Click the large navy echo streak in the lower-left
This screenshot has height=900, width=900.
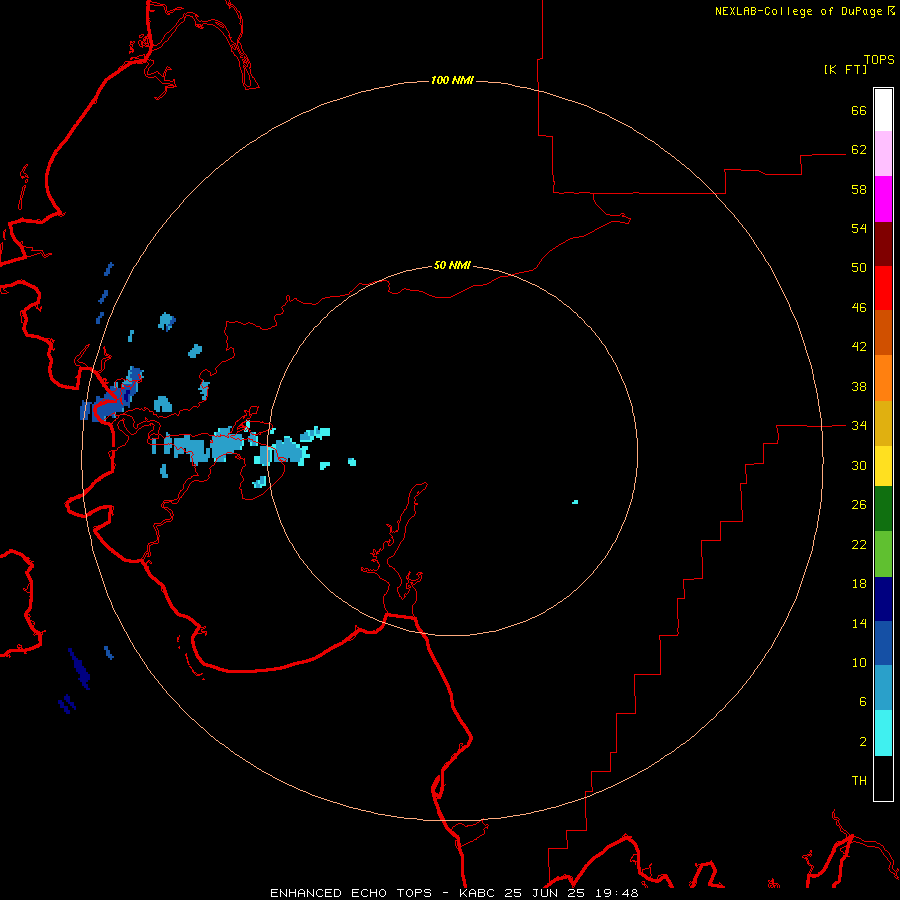click(79, 669)
